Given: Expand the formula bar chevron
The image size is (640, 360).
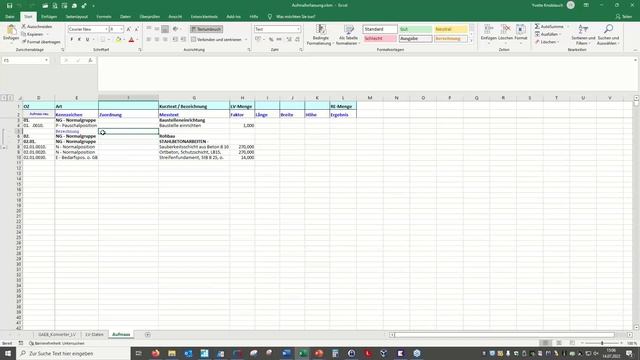Looking at the screenshot, I should click(x=635, y=60).
